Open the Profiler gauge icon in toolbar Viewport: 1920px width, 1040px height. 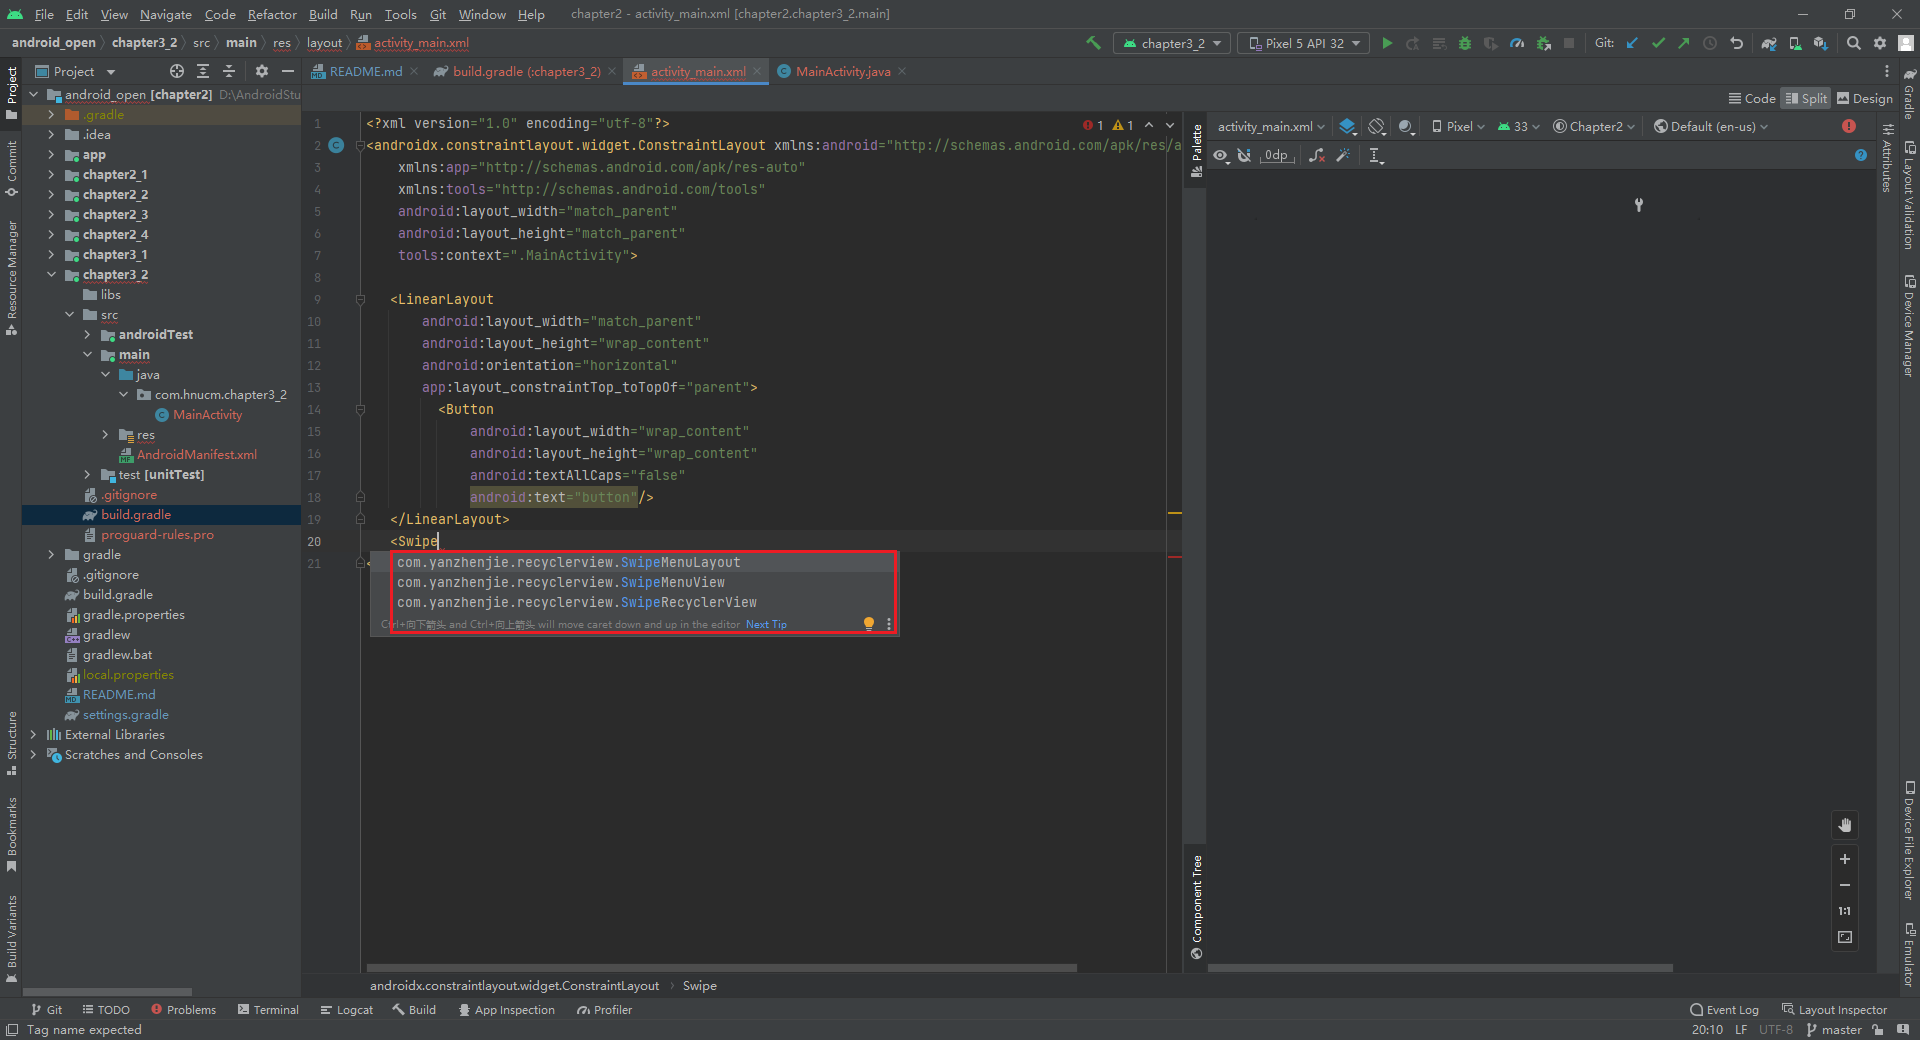click(1517, 43)
